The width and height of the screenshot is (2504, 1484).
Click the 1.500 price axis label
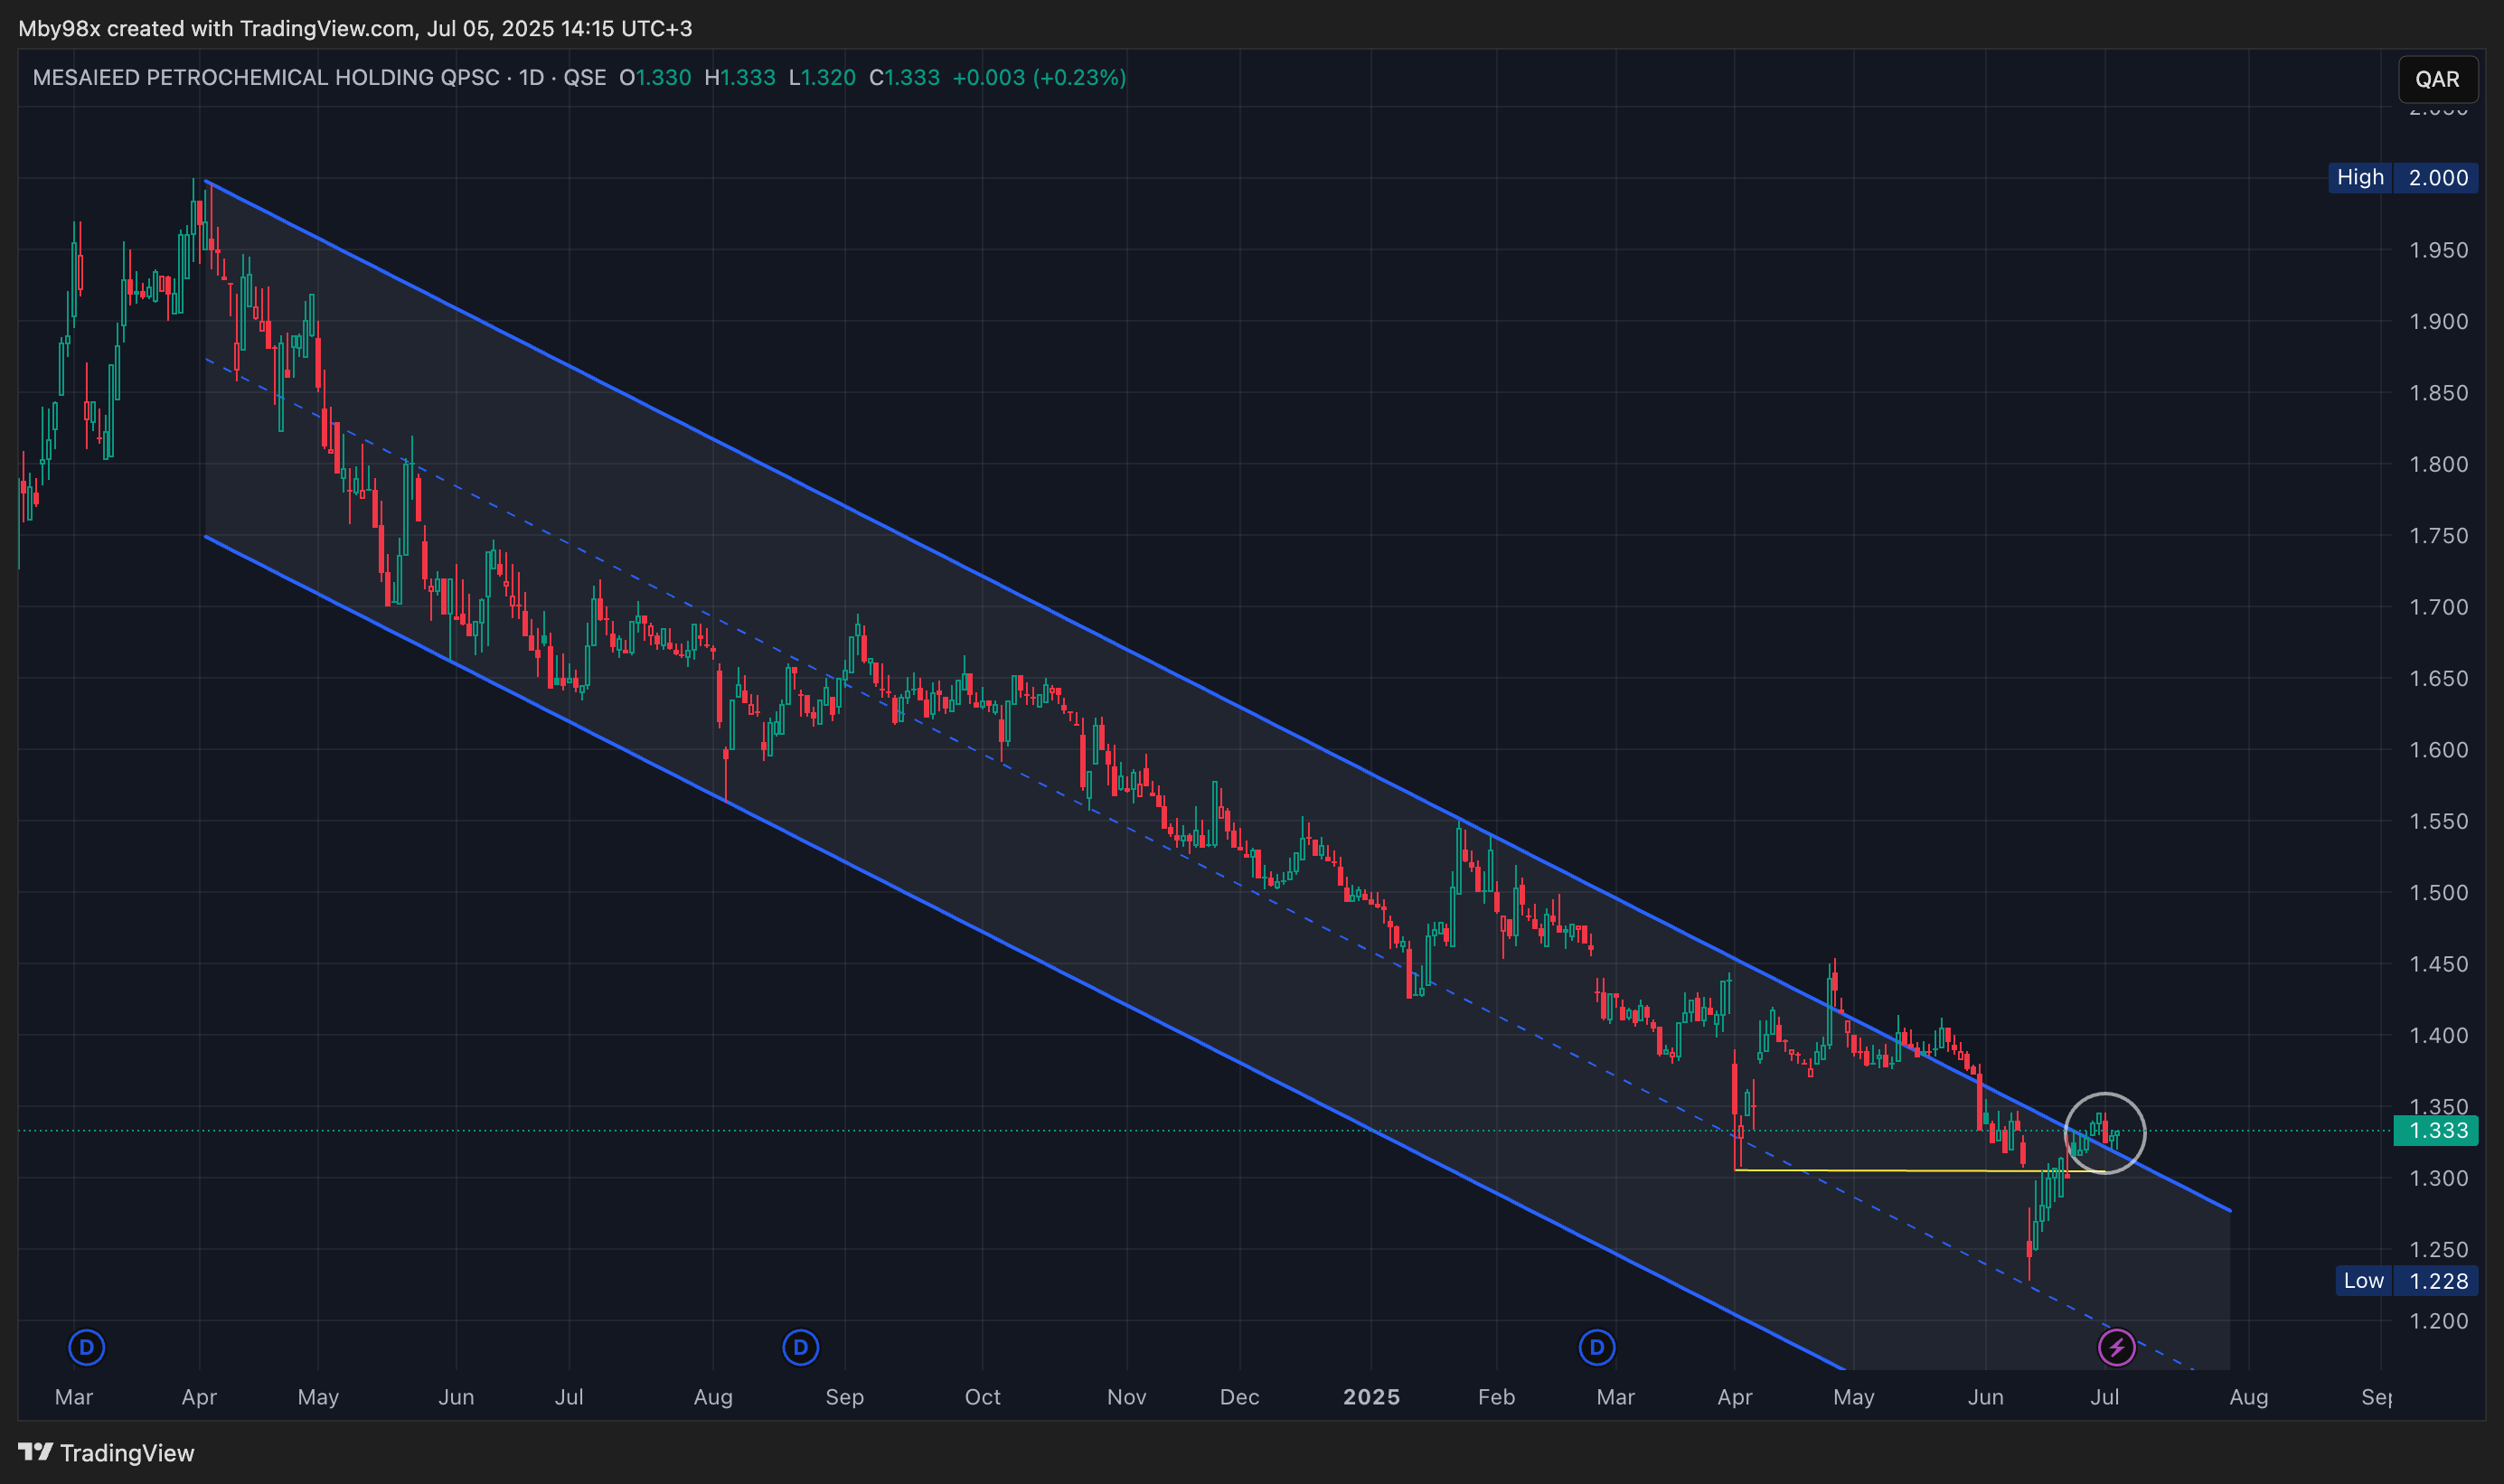click(x=2438, y=892)
